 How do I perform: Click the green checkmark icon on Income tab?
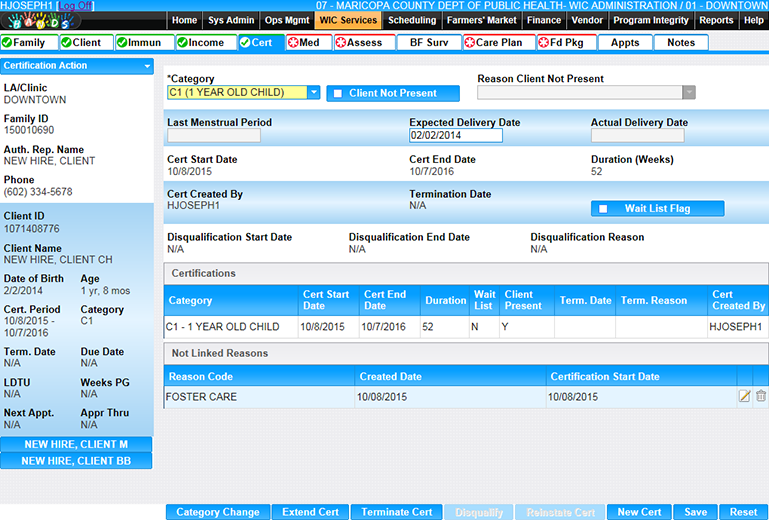pos(184,43)
